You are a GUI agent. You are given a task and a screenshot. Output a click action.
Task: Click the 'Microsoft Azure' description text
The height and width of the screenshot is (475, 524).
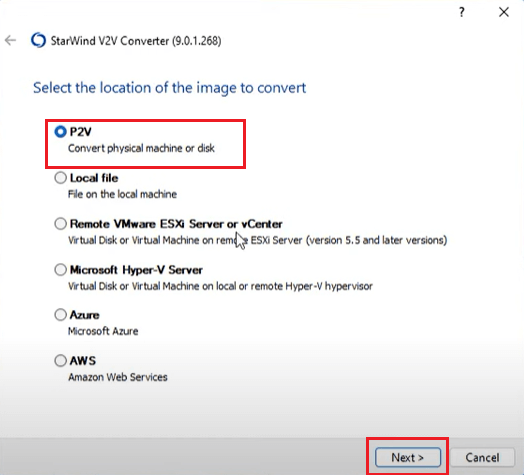point(103,331)
